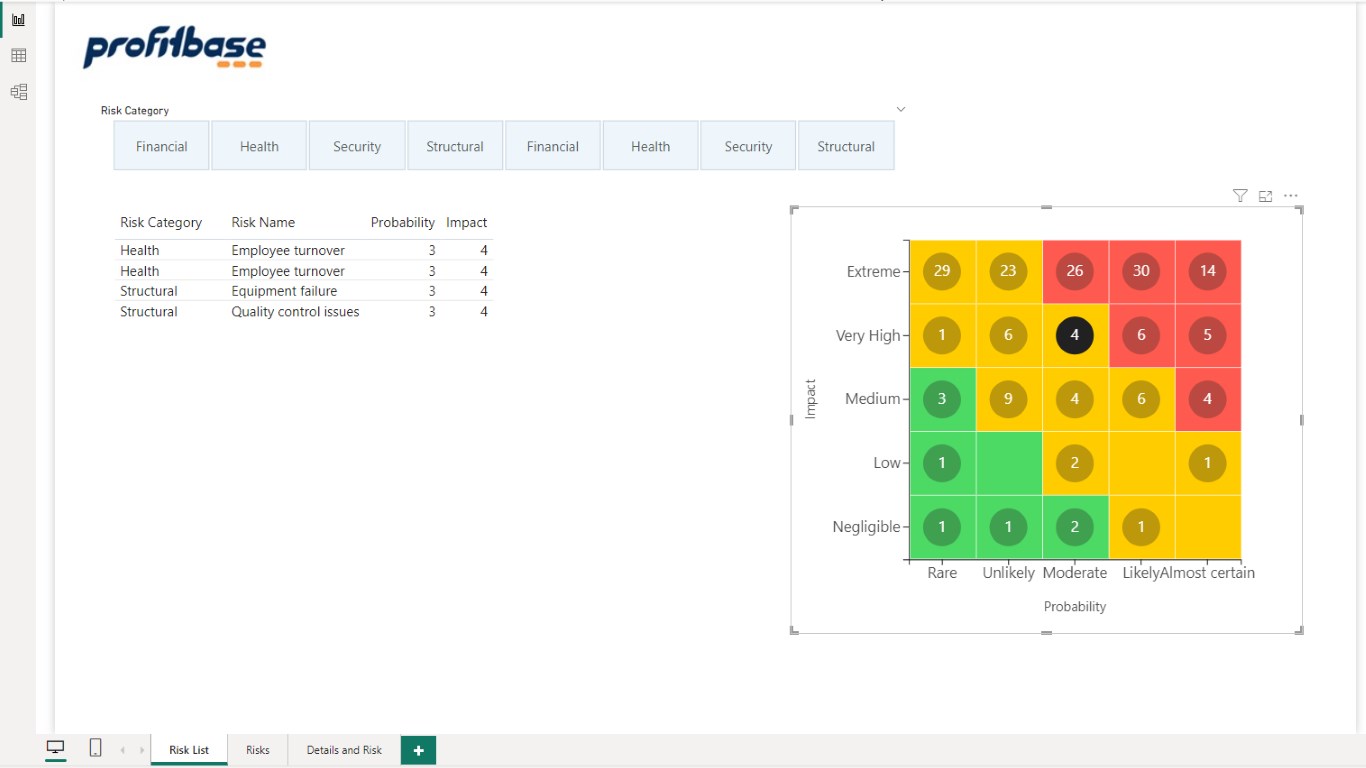Open More options ellipsis on the matrix visual

coord(1291,196)
